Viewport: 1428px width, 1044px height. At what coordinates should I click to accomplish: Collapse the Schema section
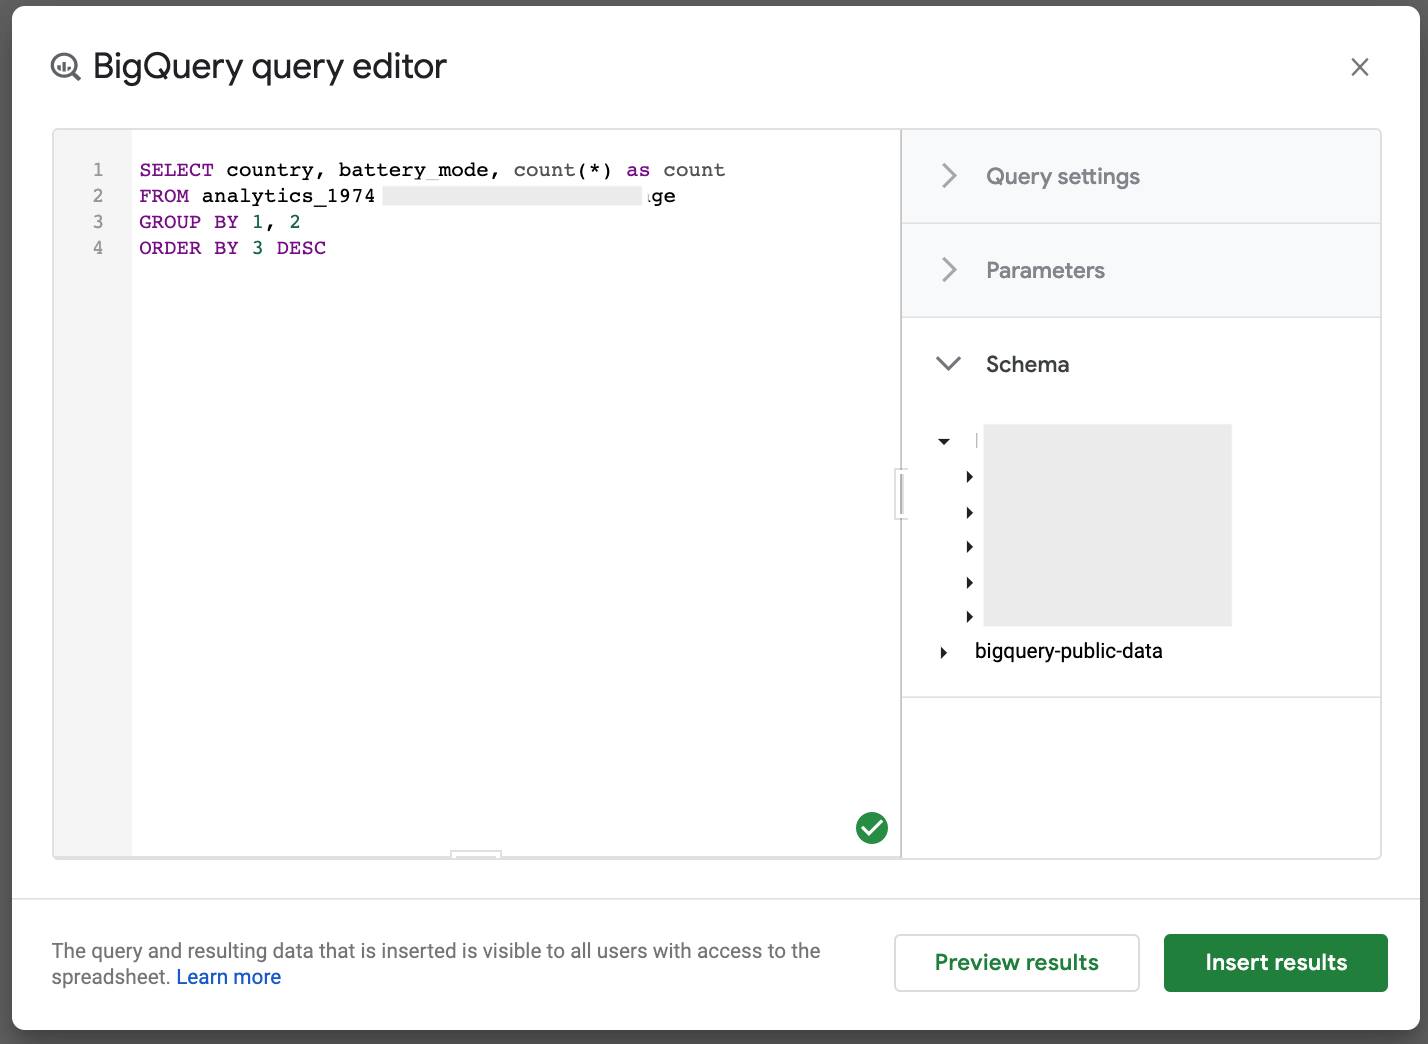(x=949, y=364)
